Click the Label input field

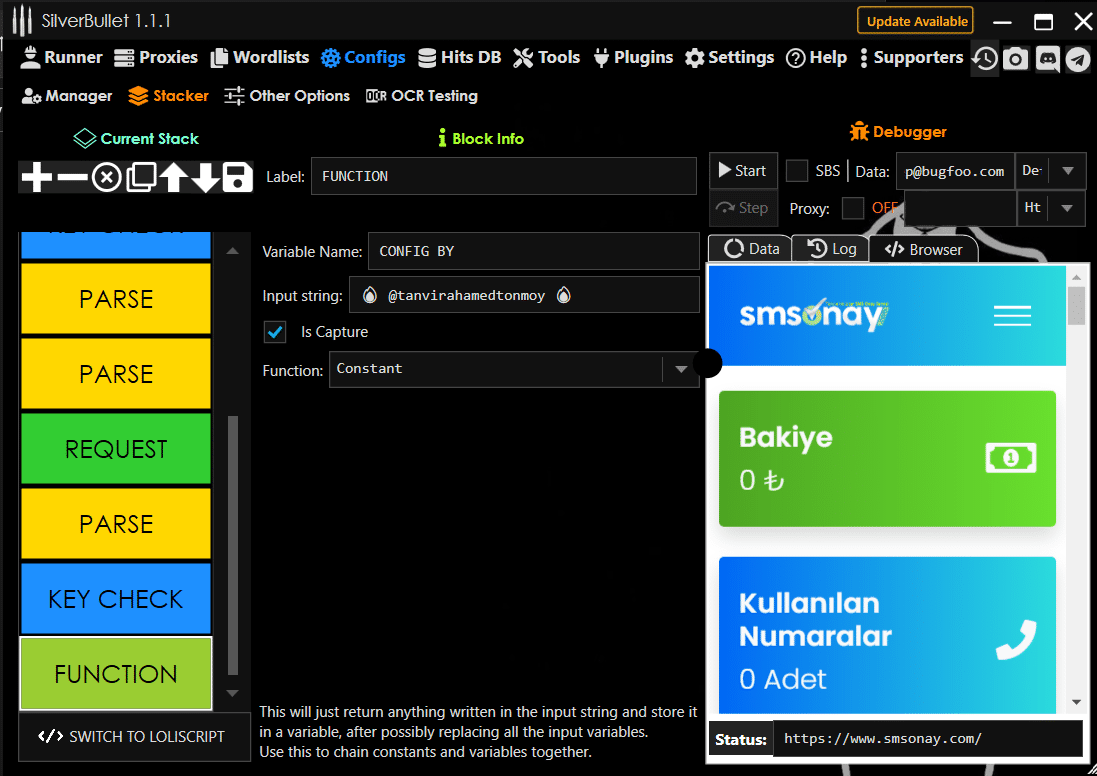pos(504,176)
